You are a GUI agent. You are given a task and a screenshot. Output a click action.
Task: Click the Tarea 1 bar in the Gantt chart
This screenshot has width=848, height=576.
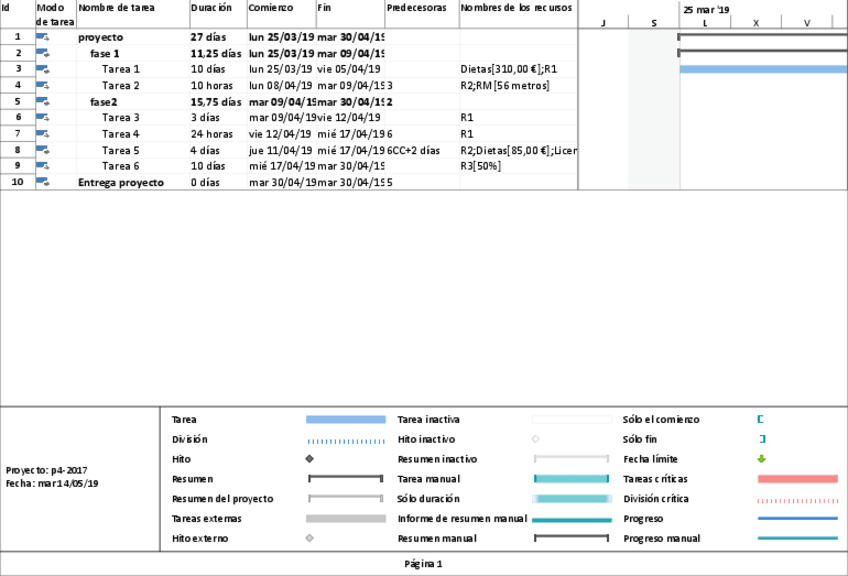coord(764,69)
